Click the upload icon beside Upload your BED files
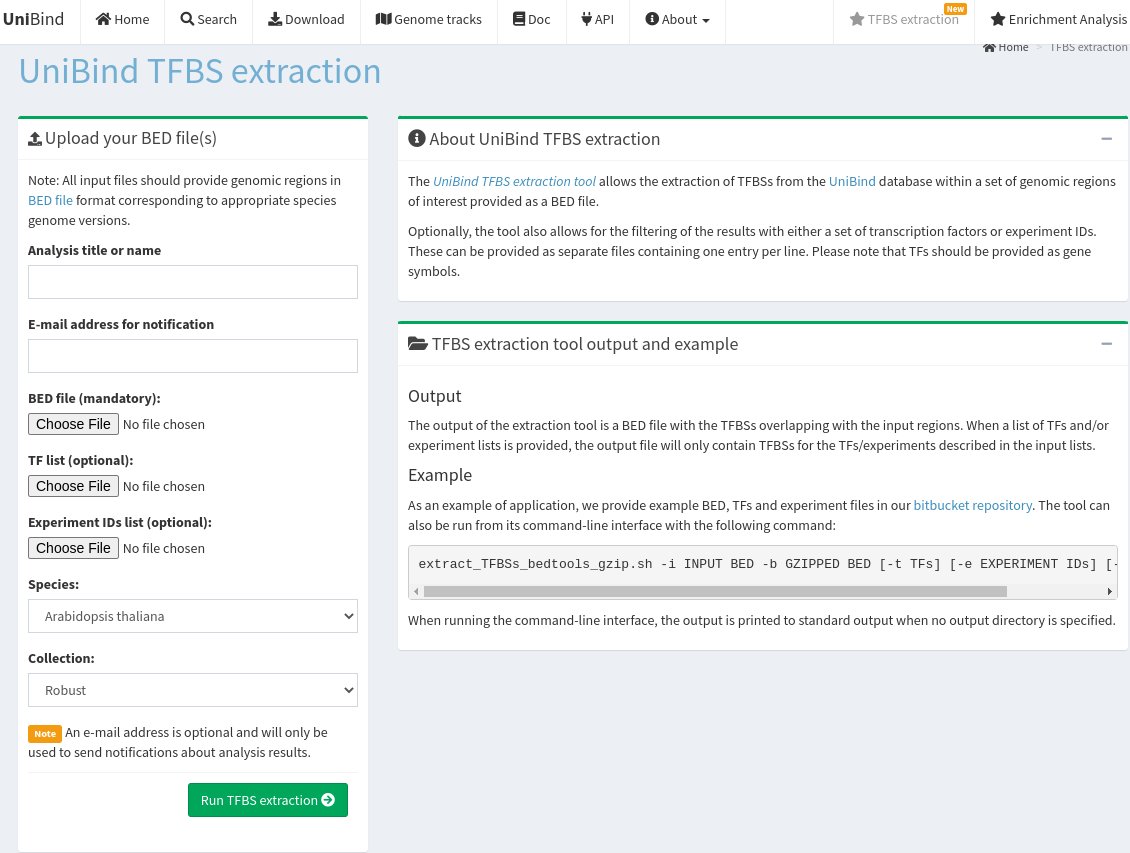 coord(36,138)
